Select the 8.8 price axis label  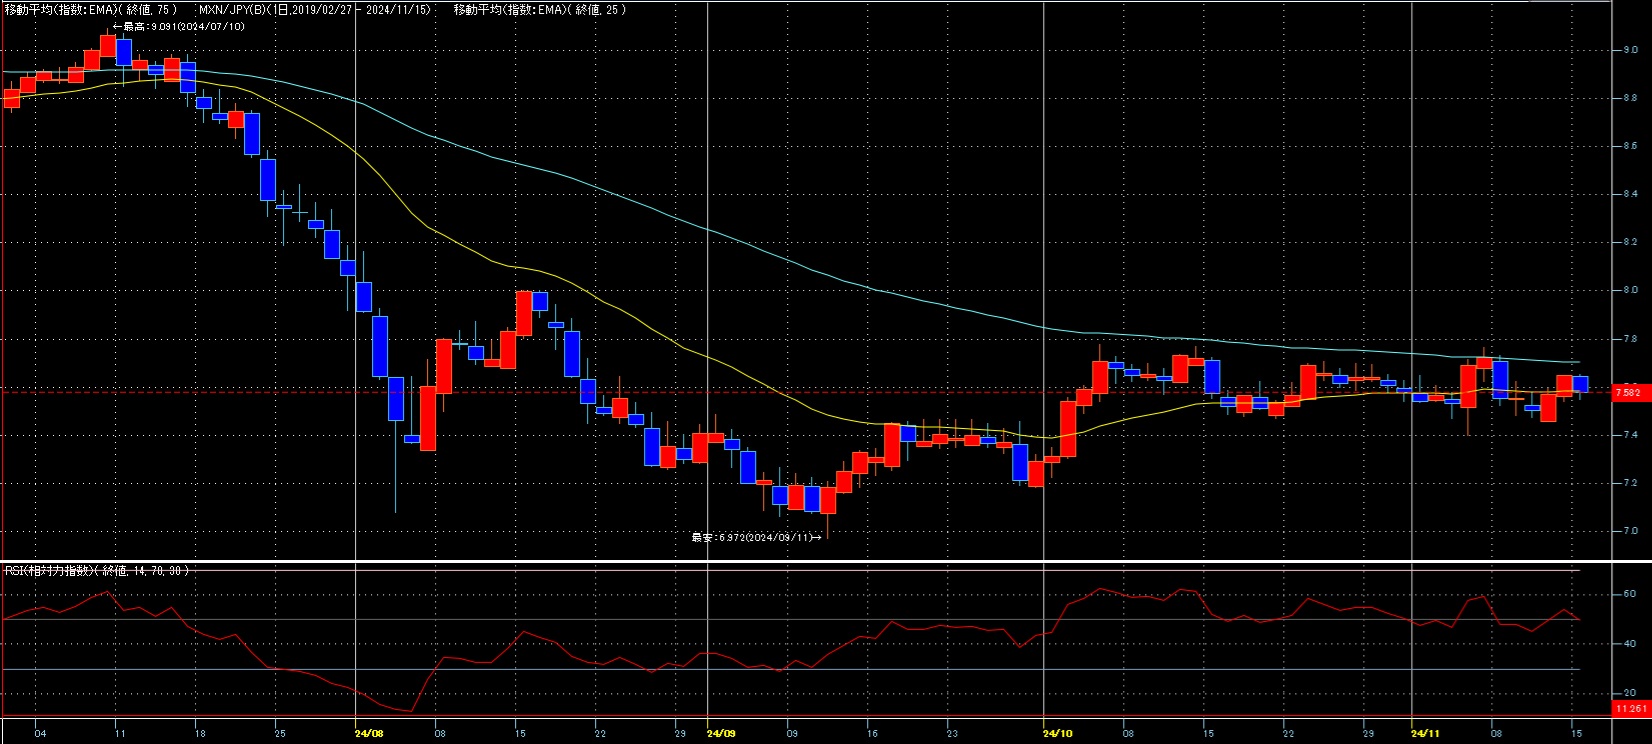pos(1630,98)
